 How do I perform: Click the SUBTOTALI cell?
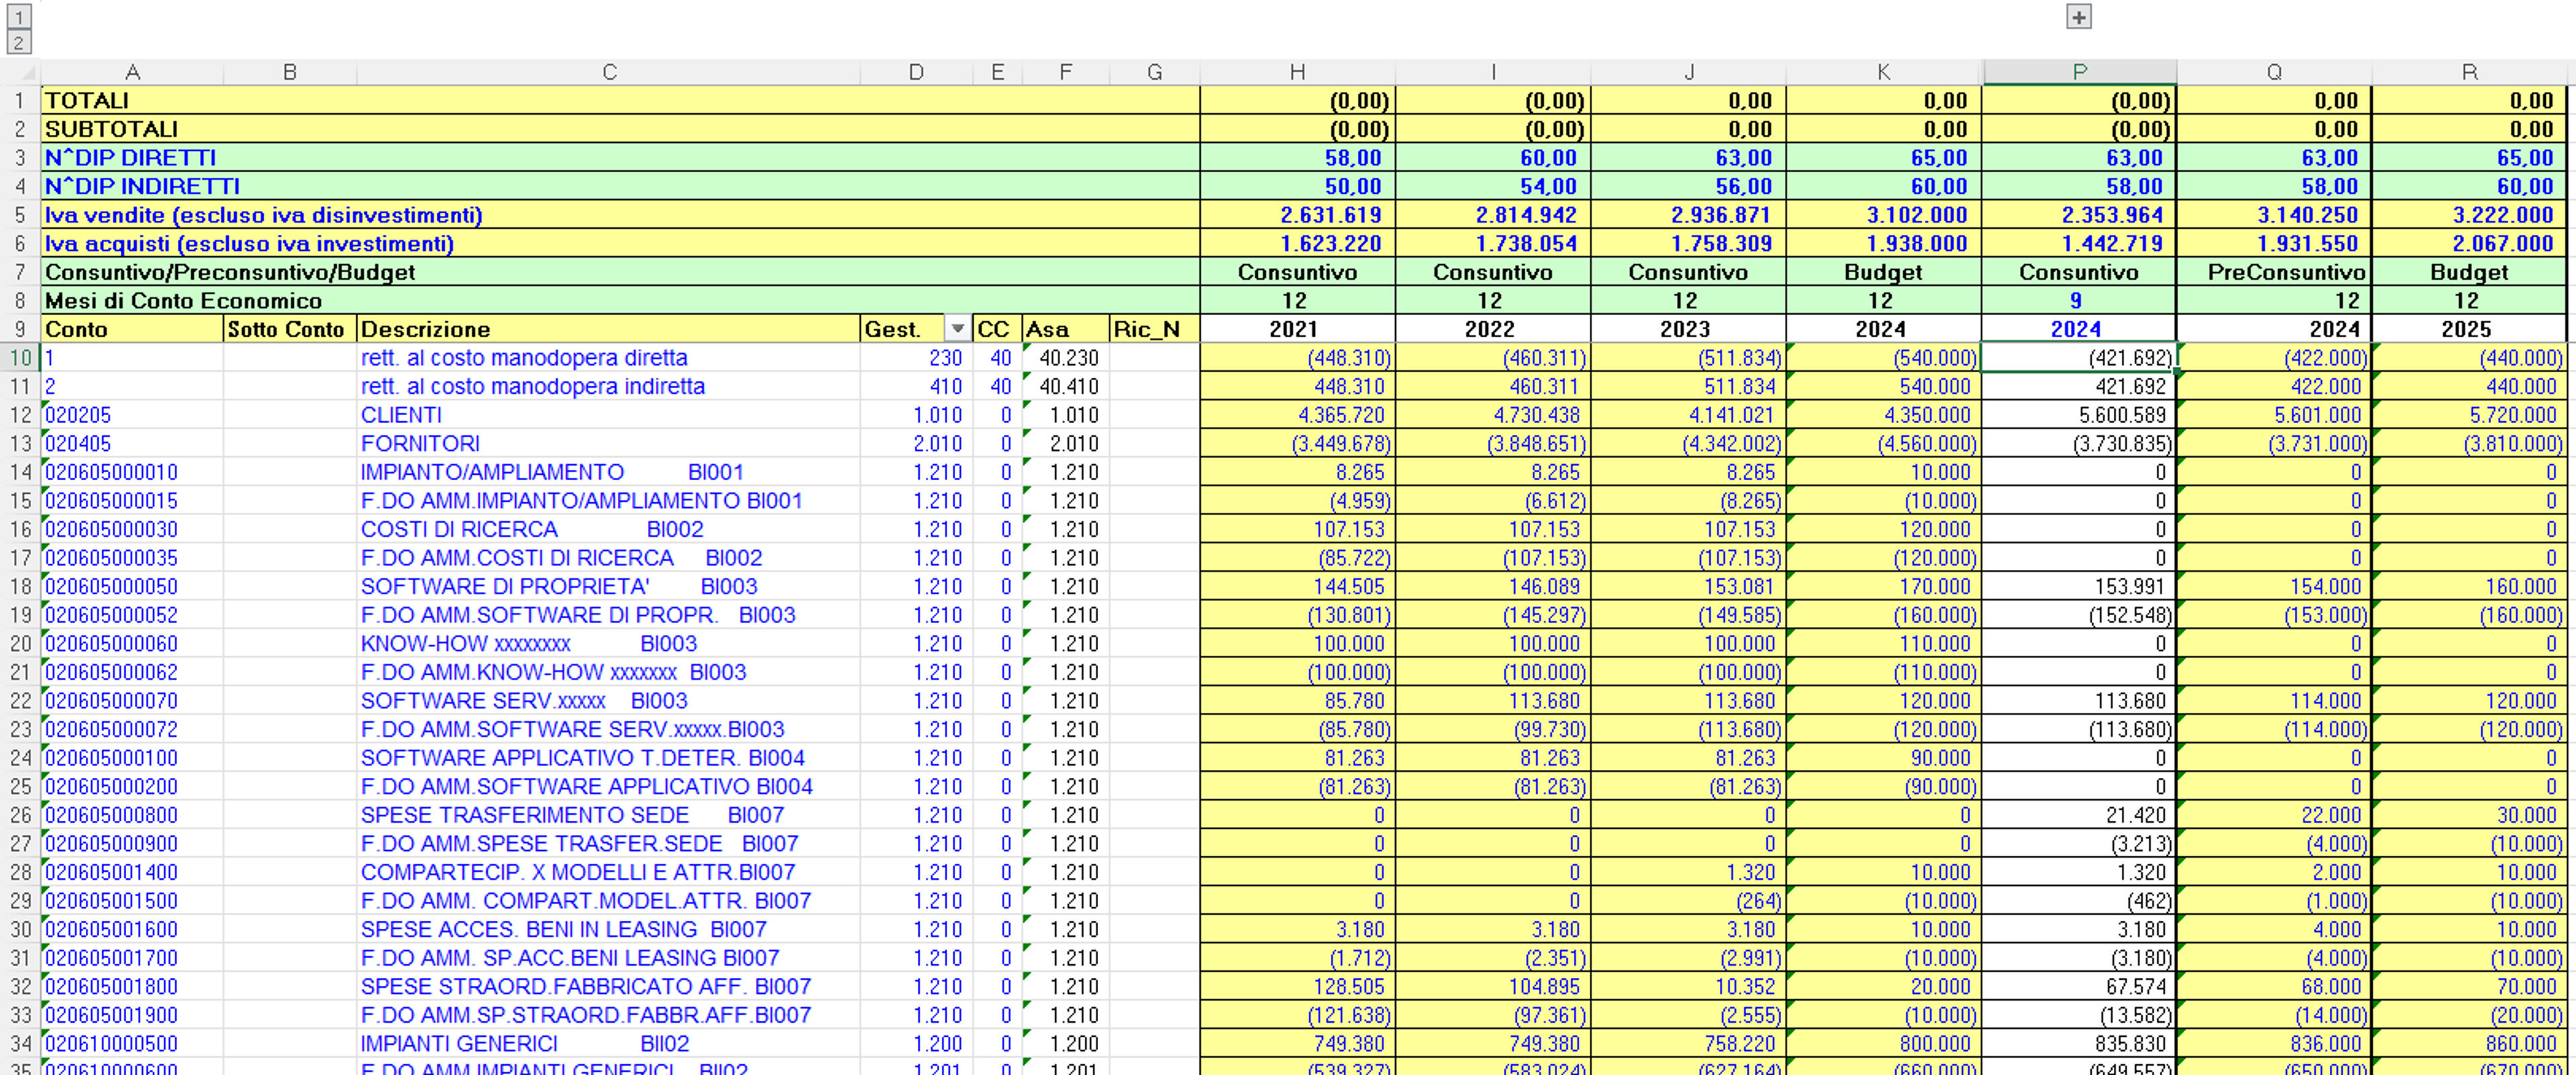620,129
